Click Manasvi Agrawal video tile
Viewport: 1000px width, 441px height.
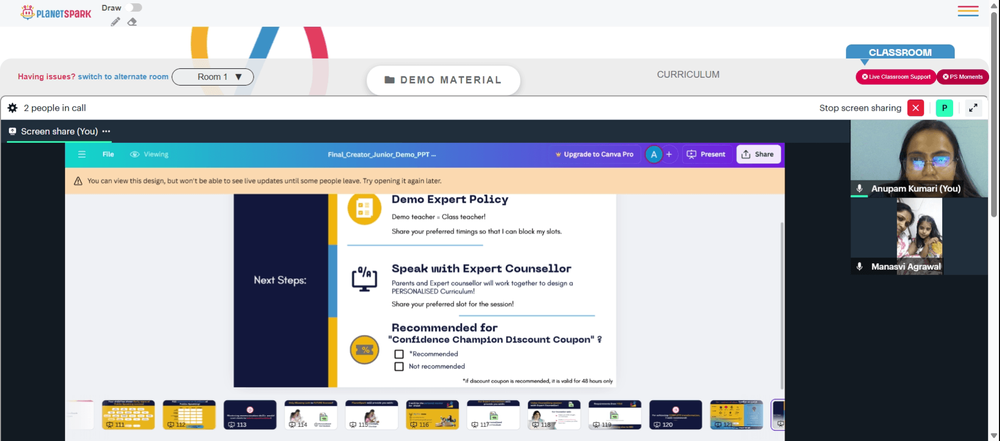(x=919, y=236)
